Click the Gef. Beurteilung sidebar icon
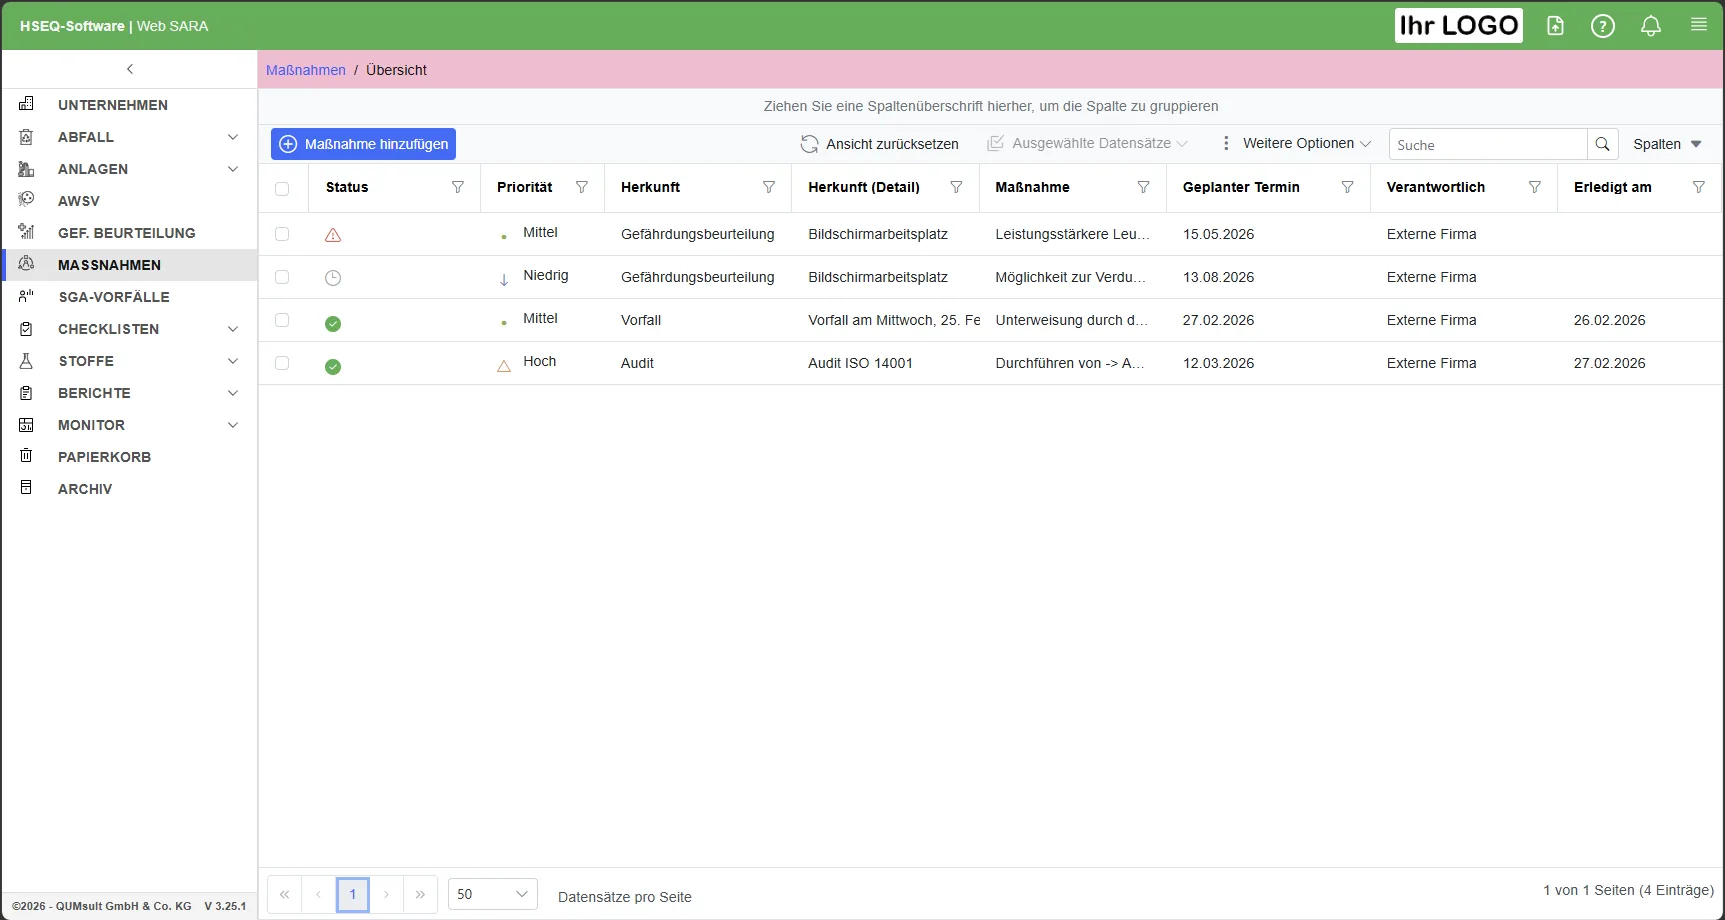The height and width of the screenshot is (920, 1725). 27,232
